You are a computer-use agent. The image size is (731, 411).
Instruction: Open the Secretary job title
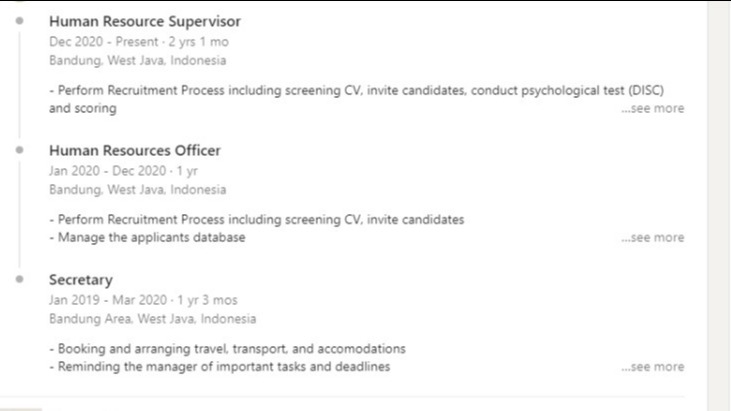[x=80, y=280]
